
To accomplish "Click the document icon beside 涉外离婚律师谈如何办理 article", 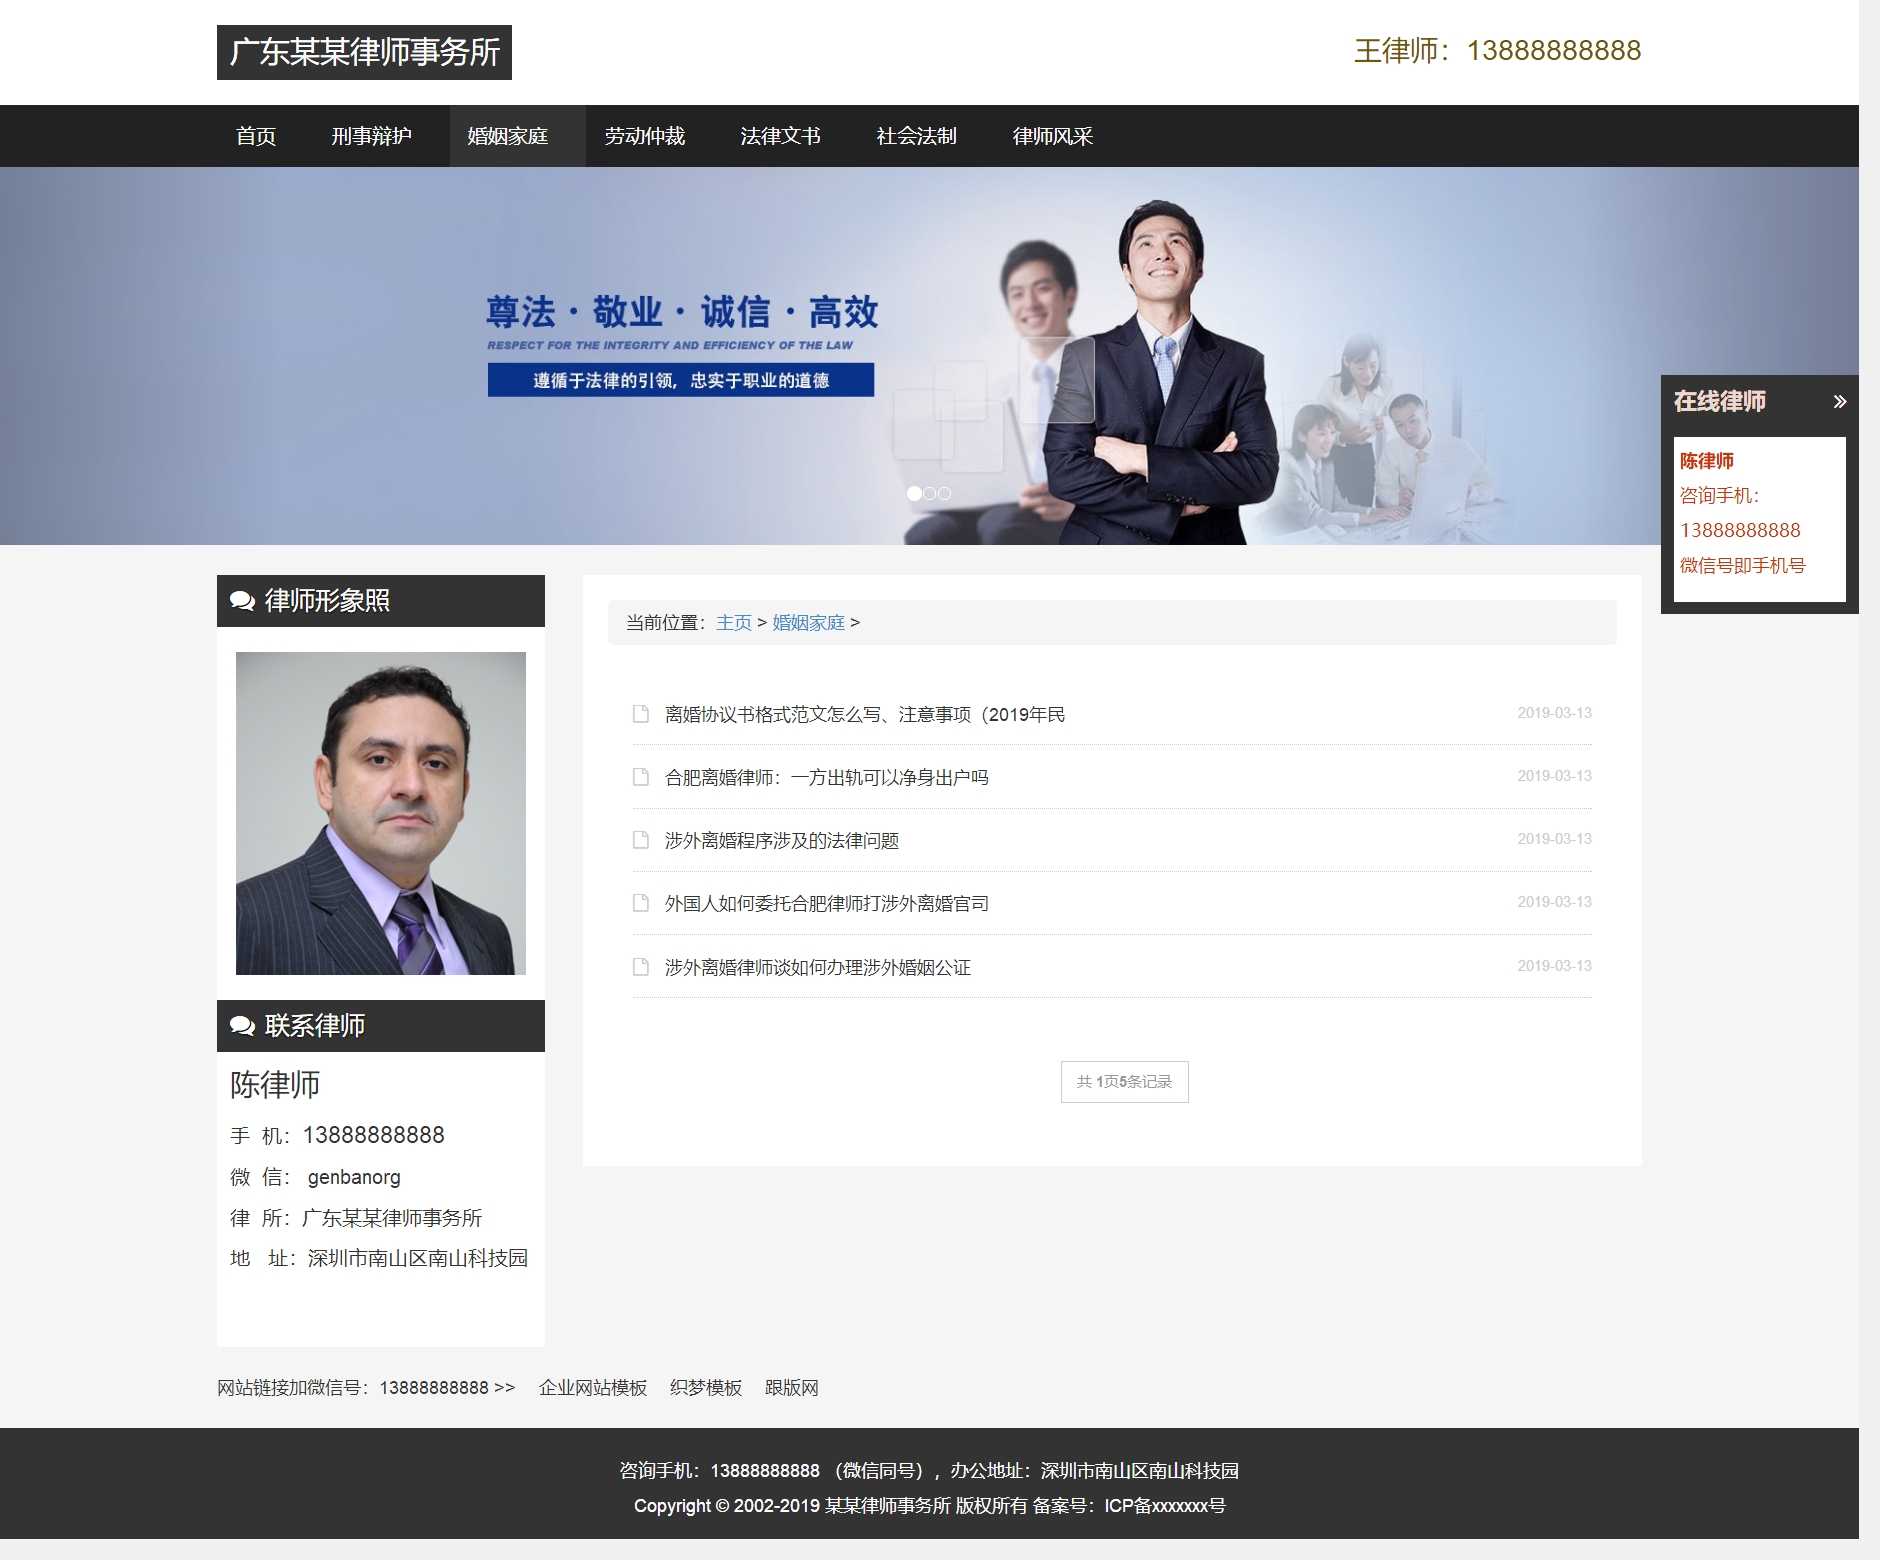I will (x=640, y=966).
